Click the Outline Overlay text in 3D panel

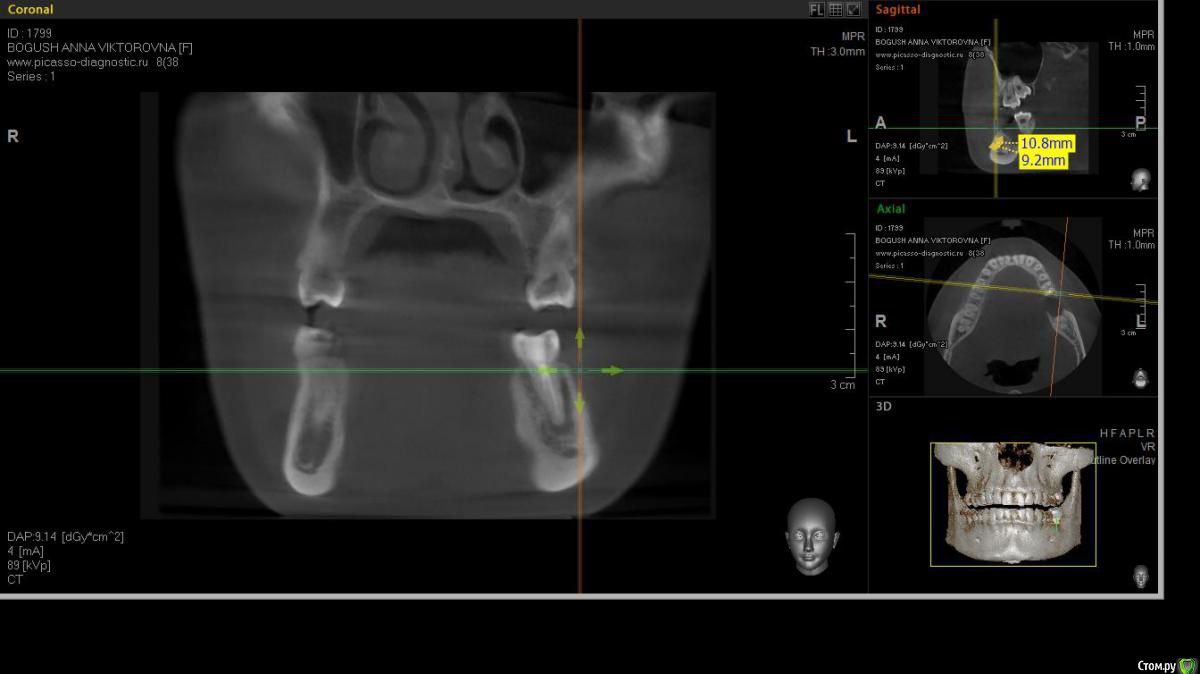(x=1135, y=460)
